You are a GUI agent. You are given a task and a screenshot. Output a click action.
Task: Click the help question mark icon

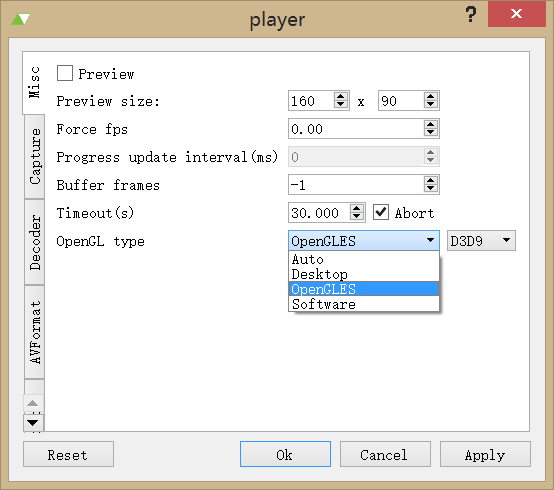tap(471, 14)
